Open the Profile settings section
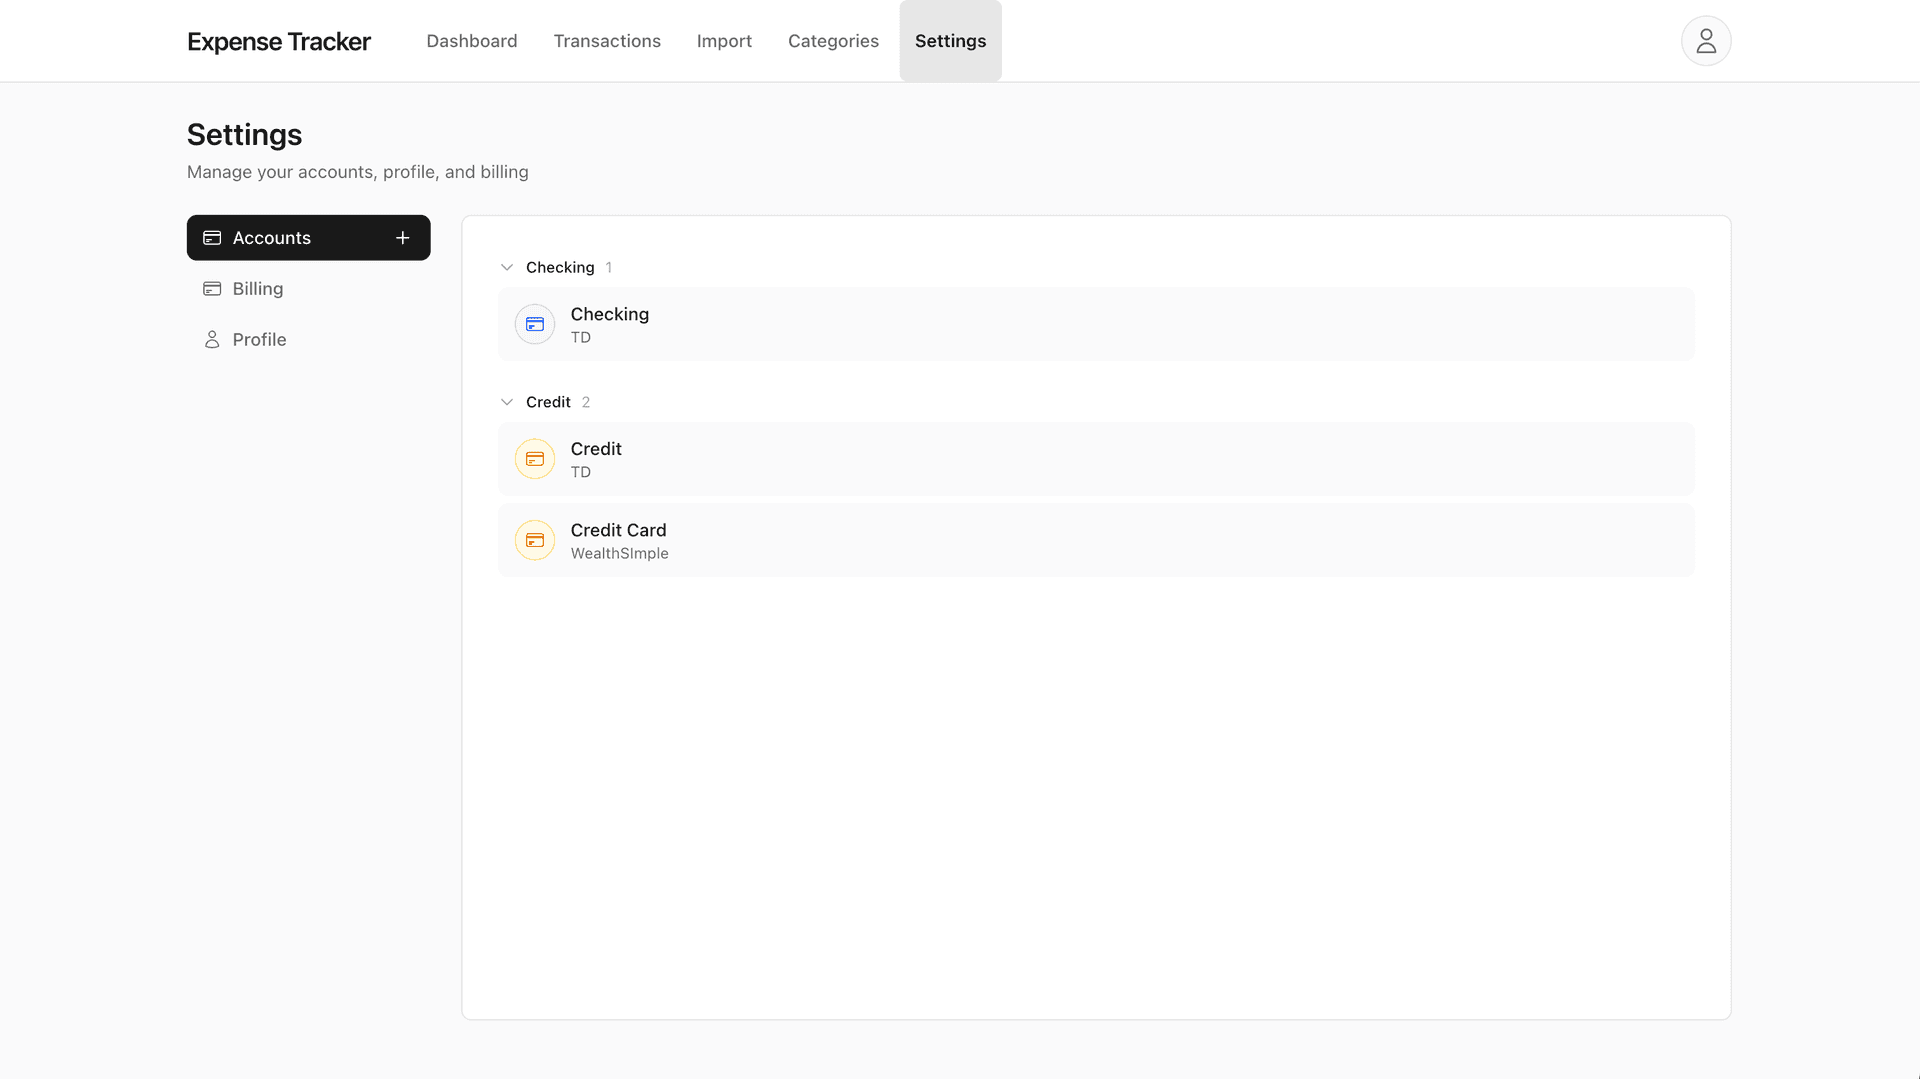This screenshot has width=1920, height=1079. (x=258, y=339)
